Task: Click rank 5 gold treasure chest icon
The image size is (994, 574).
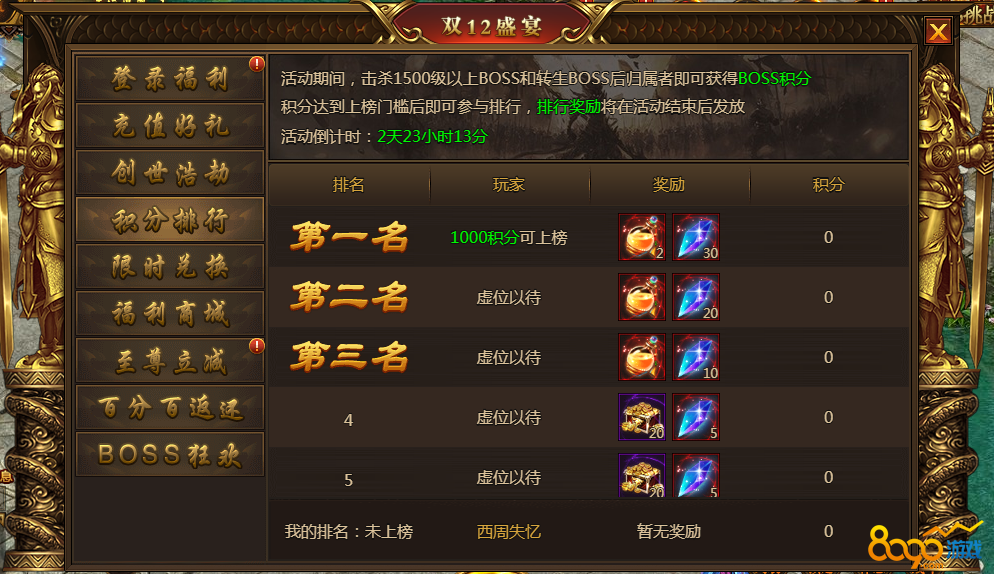Action: point(642,476)
